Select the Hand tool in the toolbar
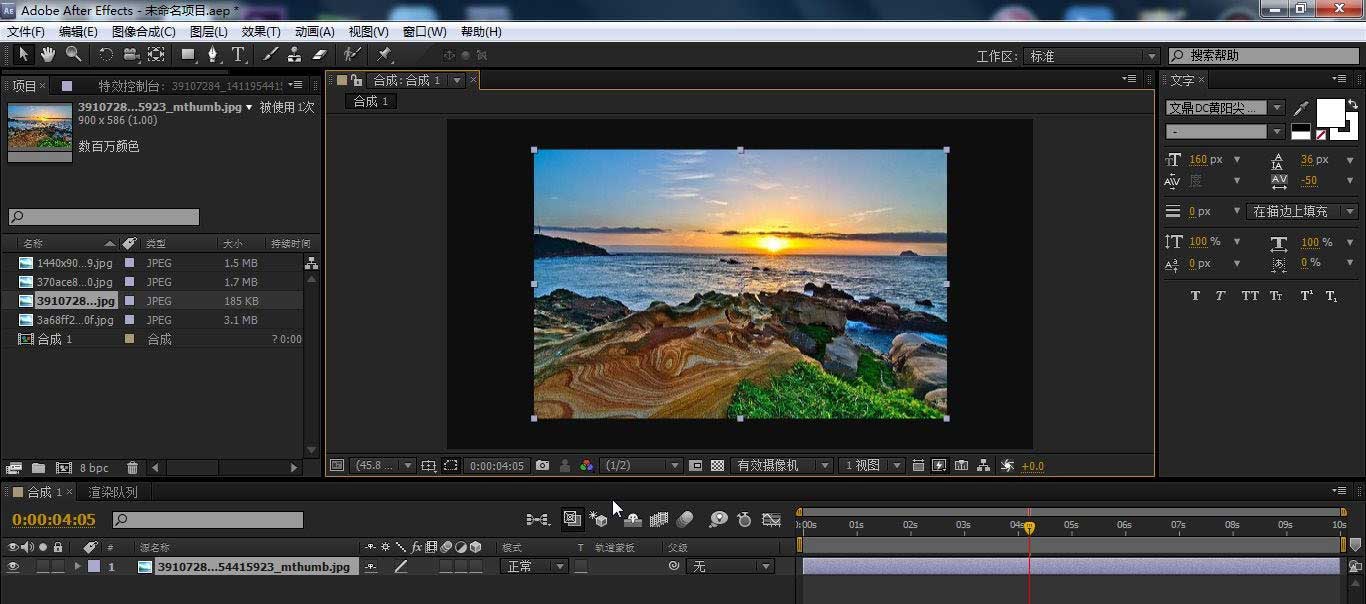 pos(48,55)
